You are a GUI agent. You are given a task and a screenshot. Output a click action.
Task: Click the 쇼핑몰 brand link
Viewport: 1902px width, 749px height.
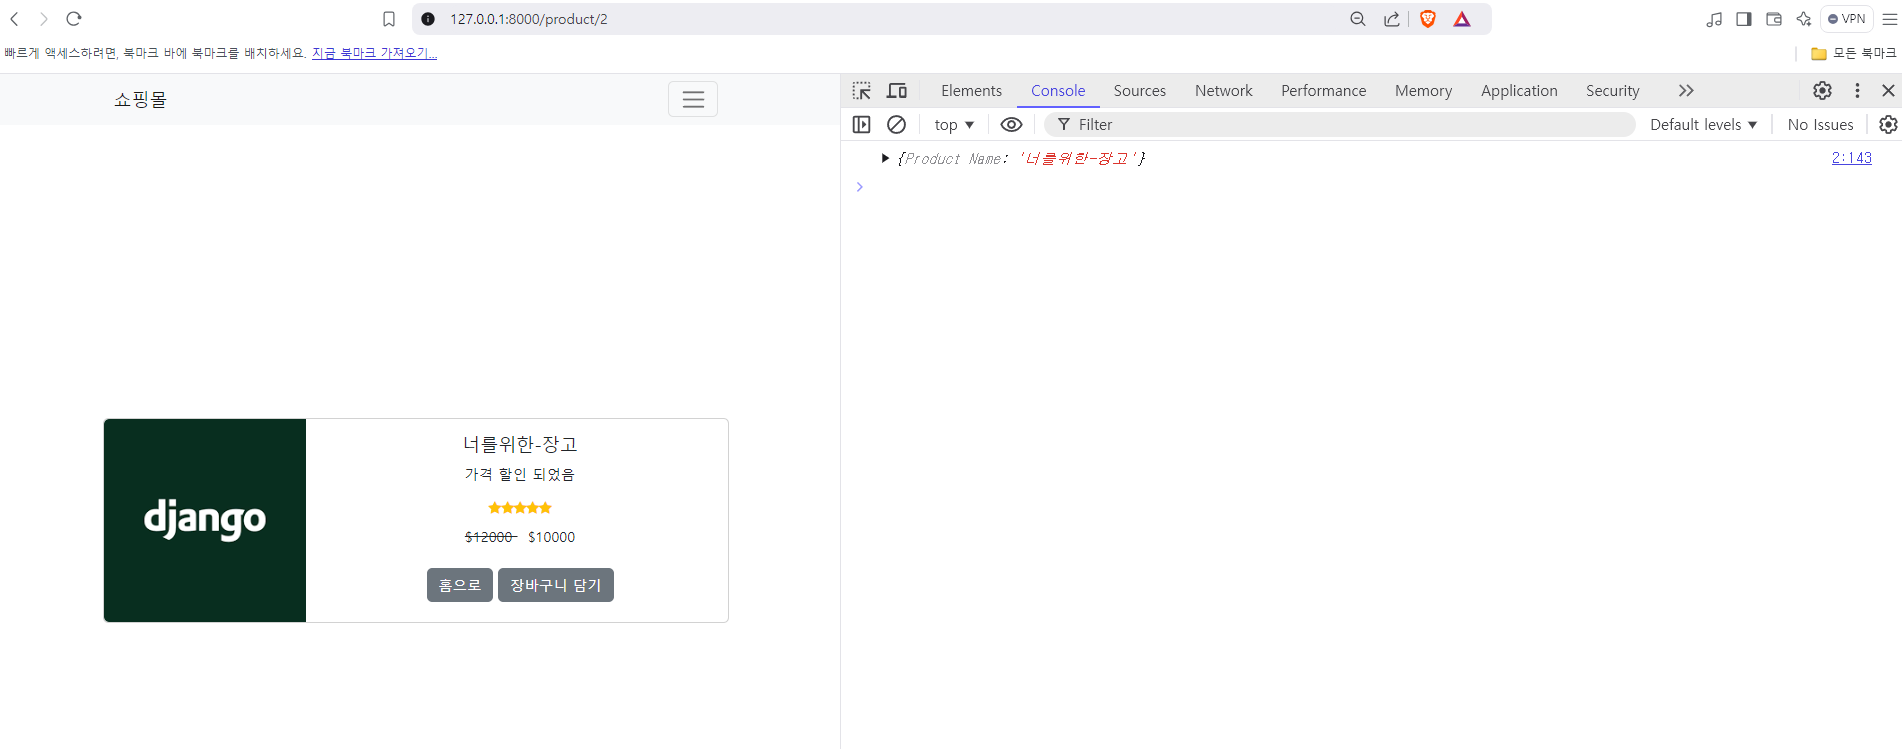(140, 99)
